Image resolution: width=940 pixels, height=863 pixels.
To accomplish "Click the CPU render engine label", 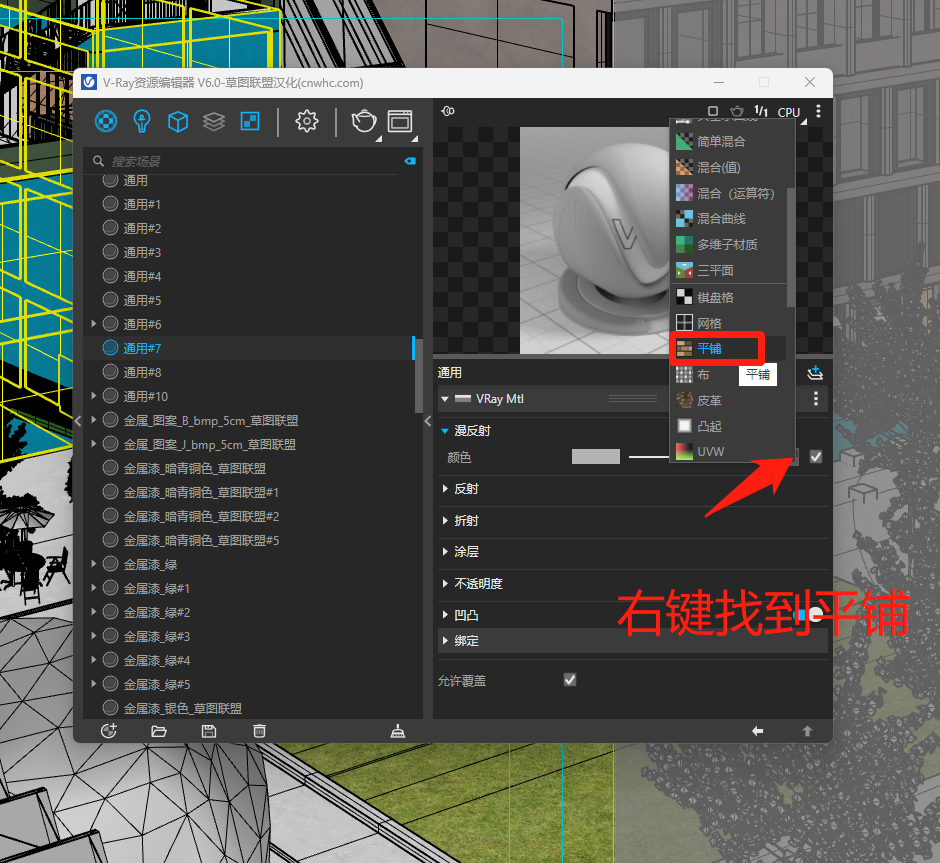I will pos(788,112).
